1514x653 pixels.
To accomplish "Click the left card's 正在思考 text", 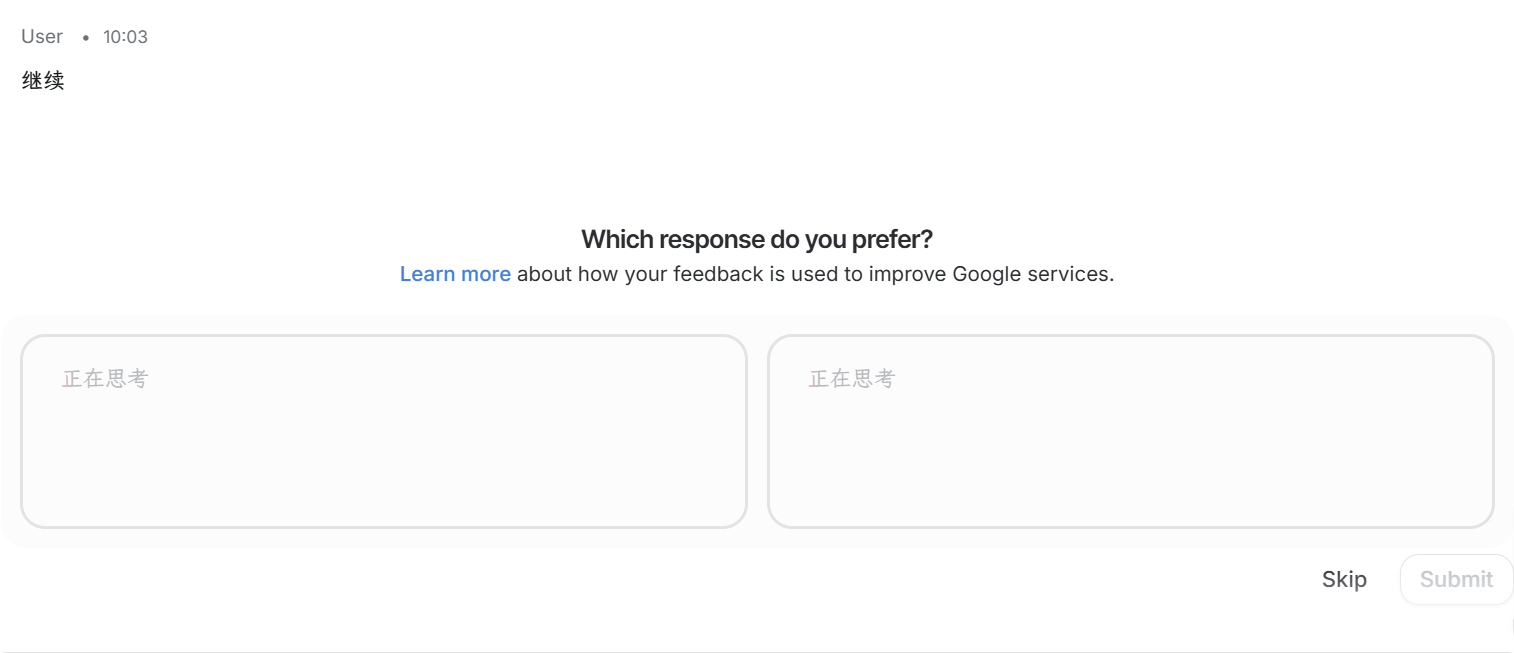I will (105, 379).
